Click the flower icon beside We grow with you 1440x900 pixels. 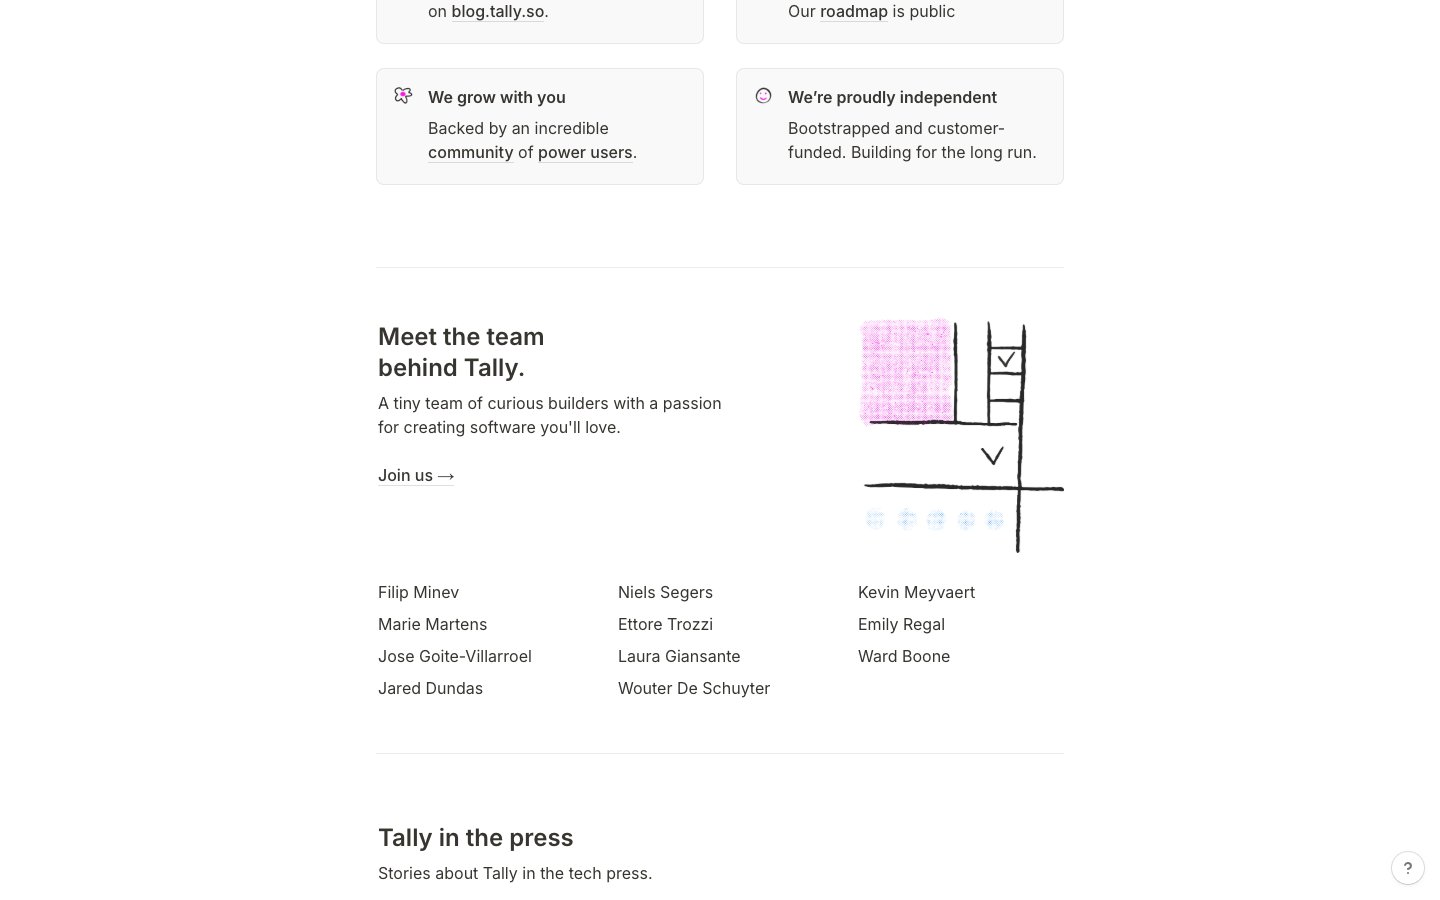click(x=403, y=96)
